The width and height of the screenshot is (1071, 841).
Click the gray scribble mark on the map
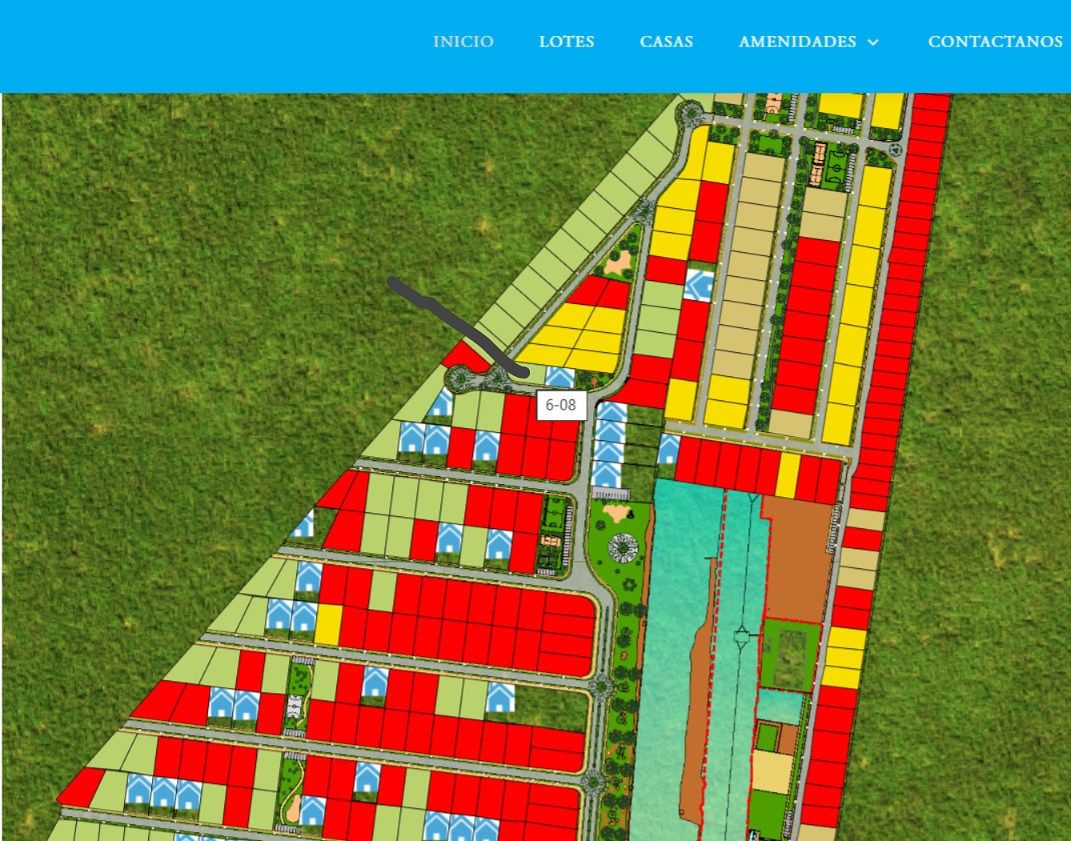pos(450,318)
